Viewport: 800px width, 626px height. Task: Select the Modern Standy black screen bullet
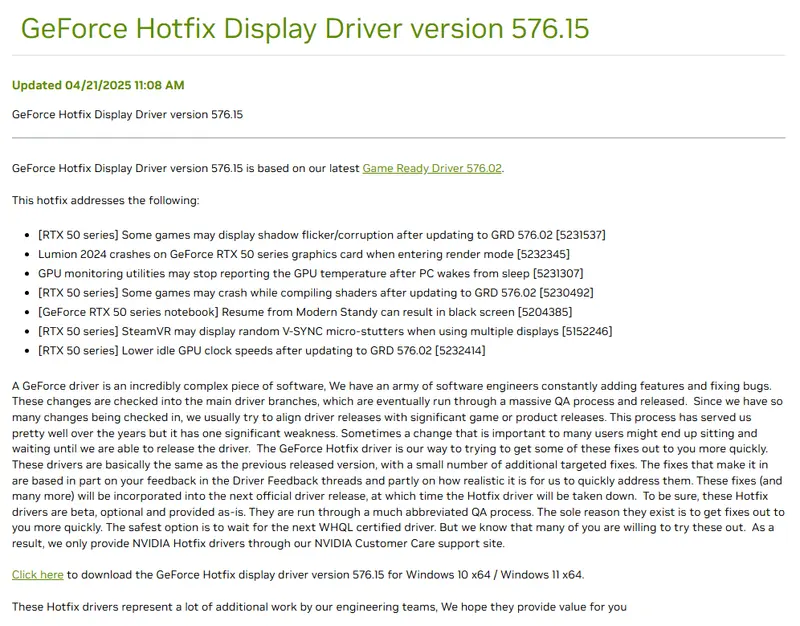305,312
